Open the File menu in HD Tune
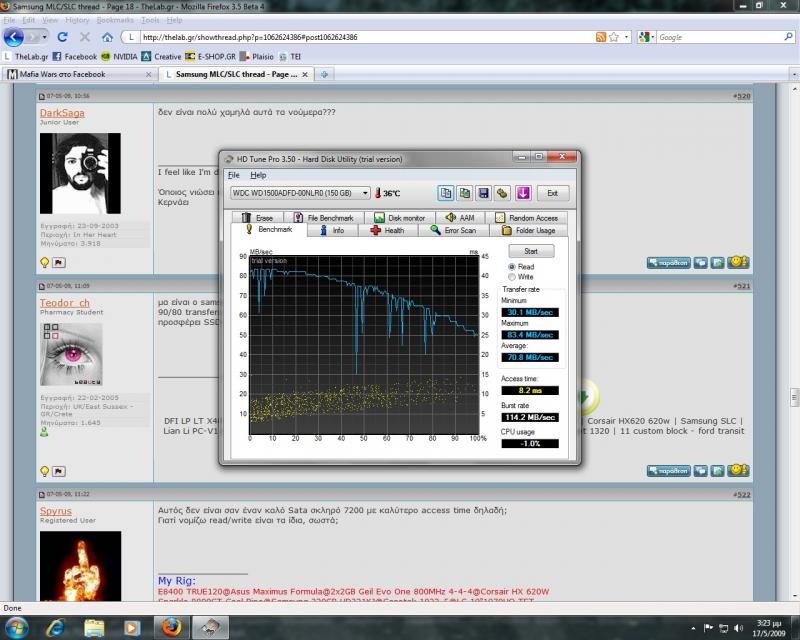The image size is (800, 640). click(x=234, y=175)
